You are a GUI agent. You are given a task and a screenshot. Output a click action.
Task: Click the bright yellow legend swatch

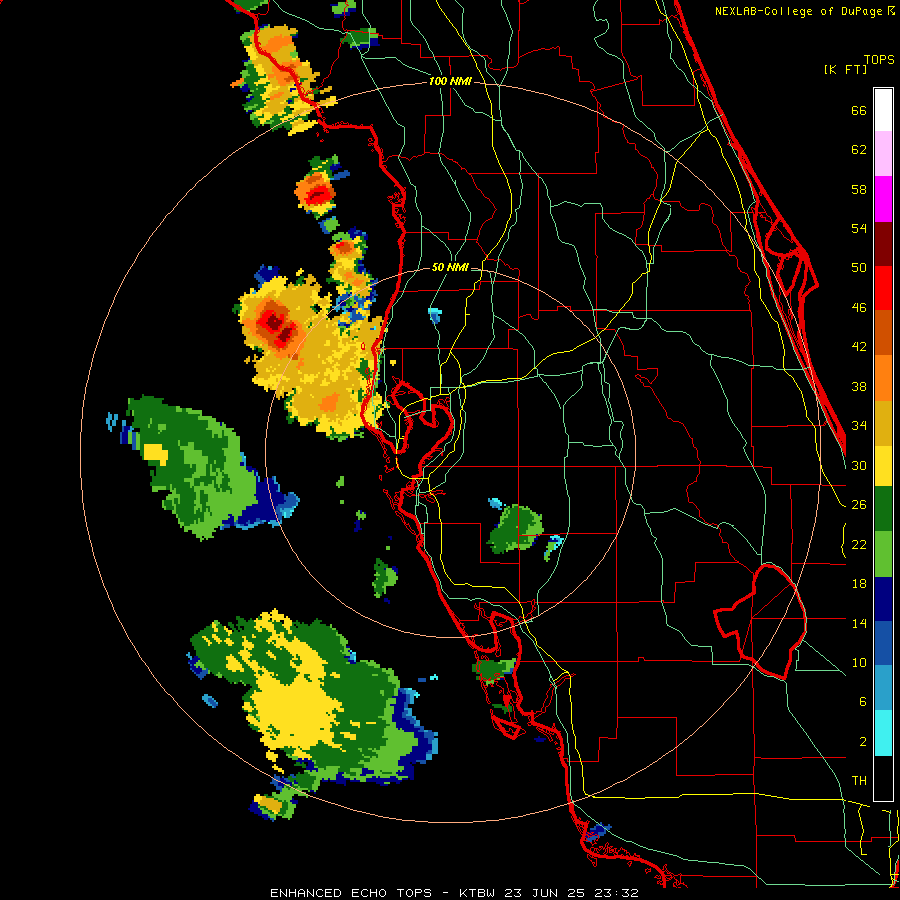[883, 465]
